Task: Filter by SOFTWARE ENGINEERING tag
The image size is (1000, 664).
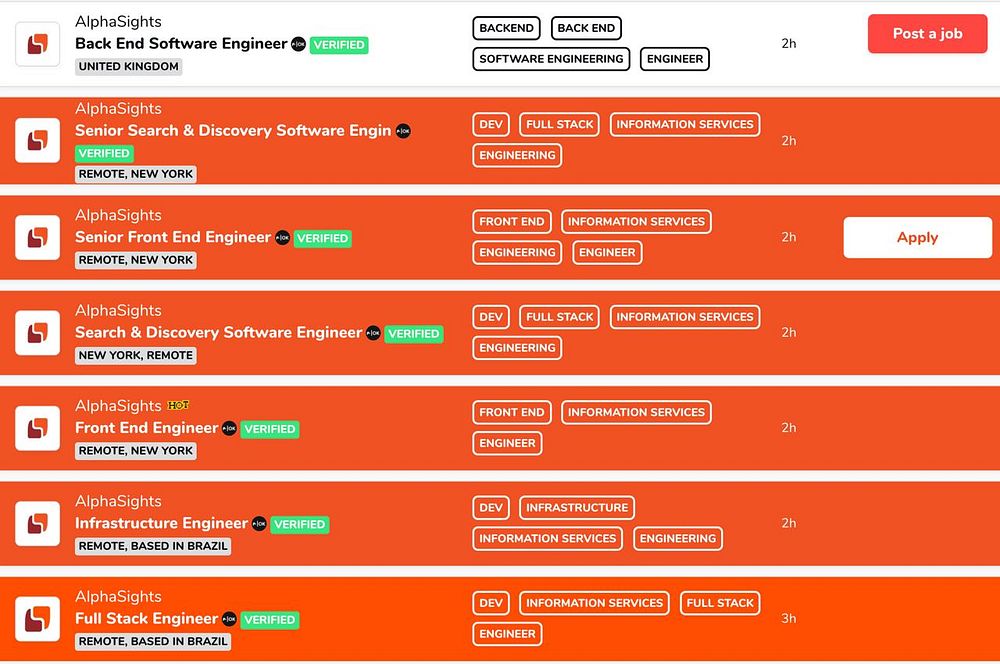Action: coord(551,59)
